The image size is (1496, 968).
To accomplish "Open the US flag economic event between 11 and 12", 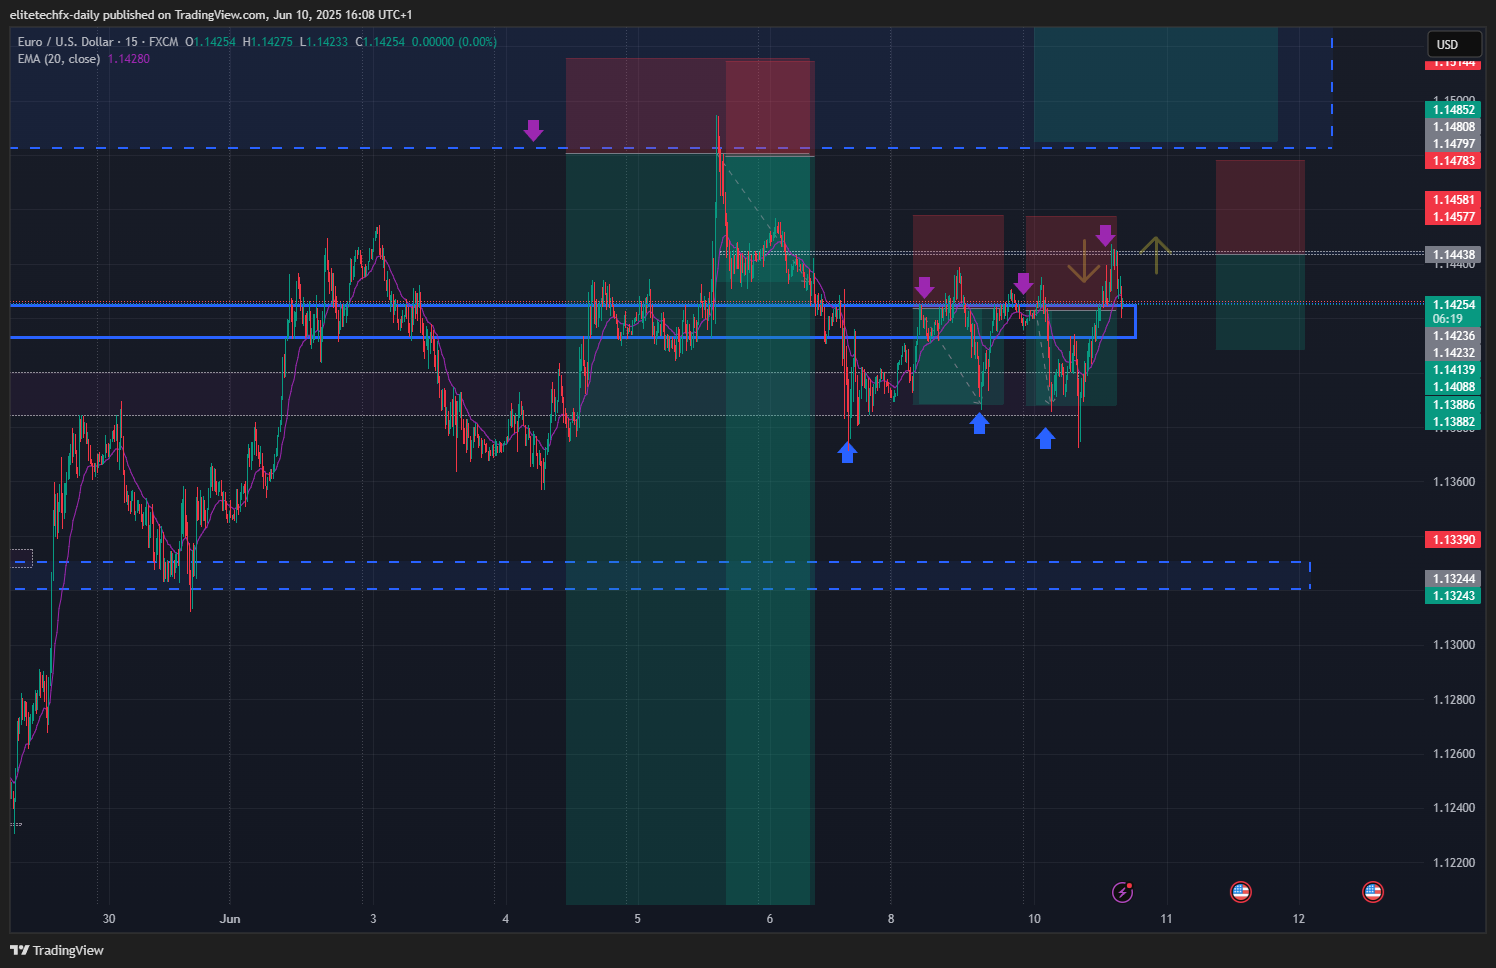I will [x=1240, y=892].
